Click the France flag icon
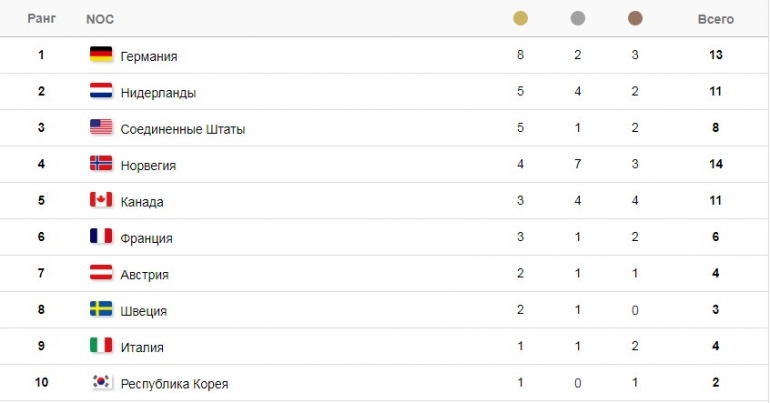Image resolution: width=770 pixels, height=403 pixels. tap(101, 236)
